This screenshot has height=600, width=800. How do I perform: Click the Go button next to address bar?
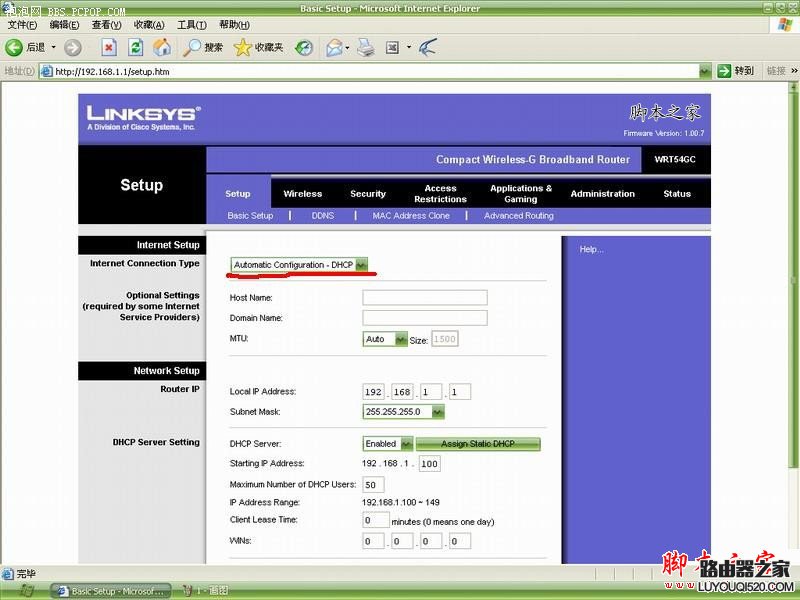pos(735,71)
